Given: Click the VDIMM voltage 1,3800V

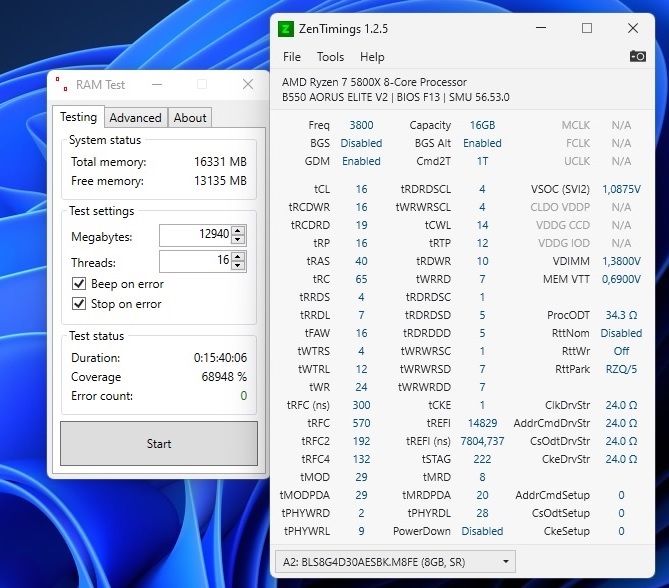Looking at the screenshot, I should [x=621, y=261].
